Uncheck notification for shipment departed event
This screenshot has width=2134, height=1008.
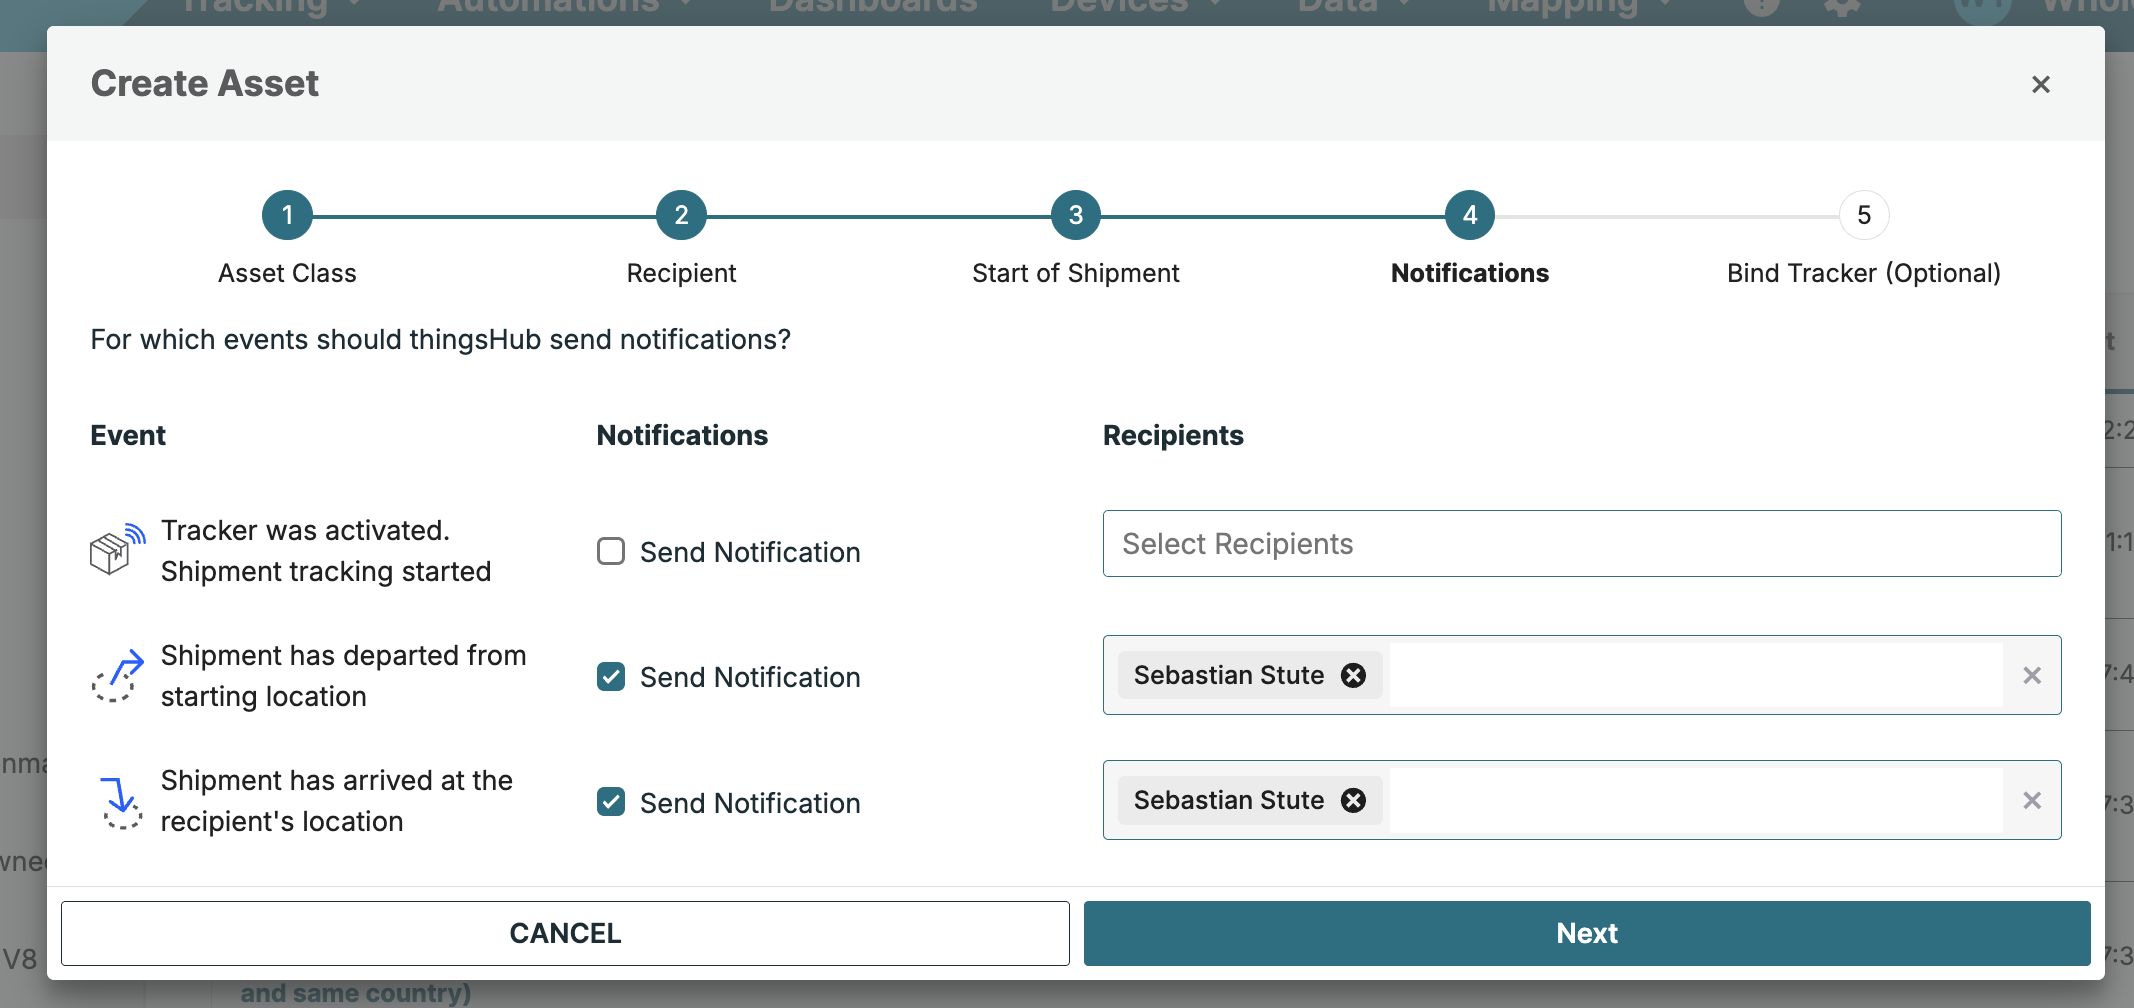click(x=611, y=677)
